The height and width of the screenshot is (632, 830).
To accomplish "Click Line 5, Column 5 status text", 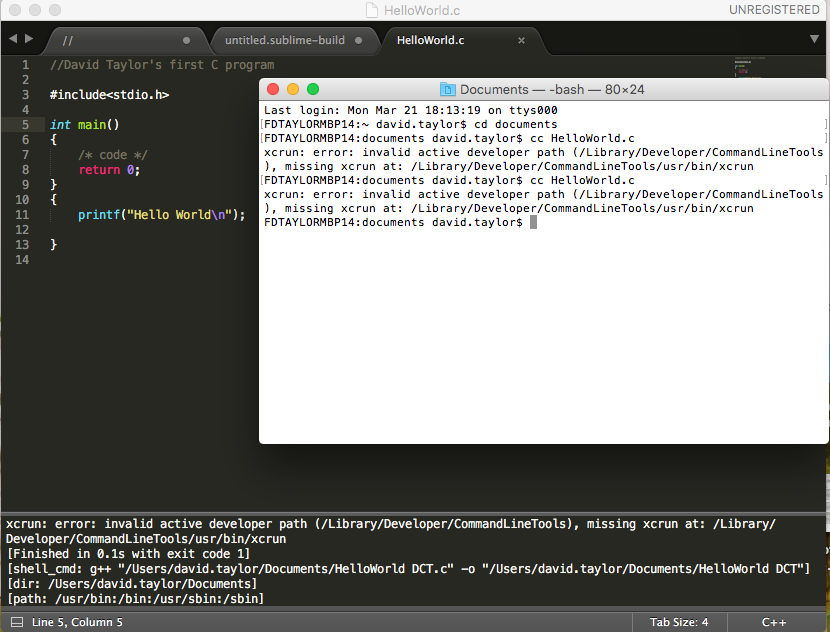I will (x=77, y=622).
